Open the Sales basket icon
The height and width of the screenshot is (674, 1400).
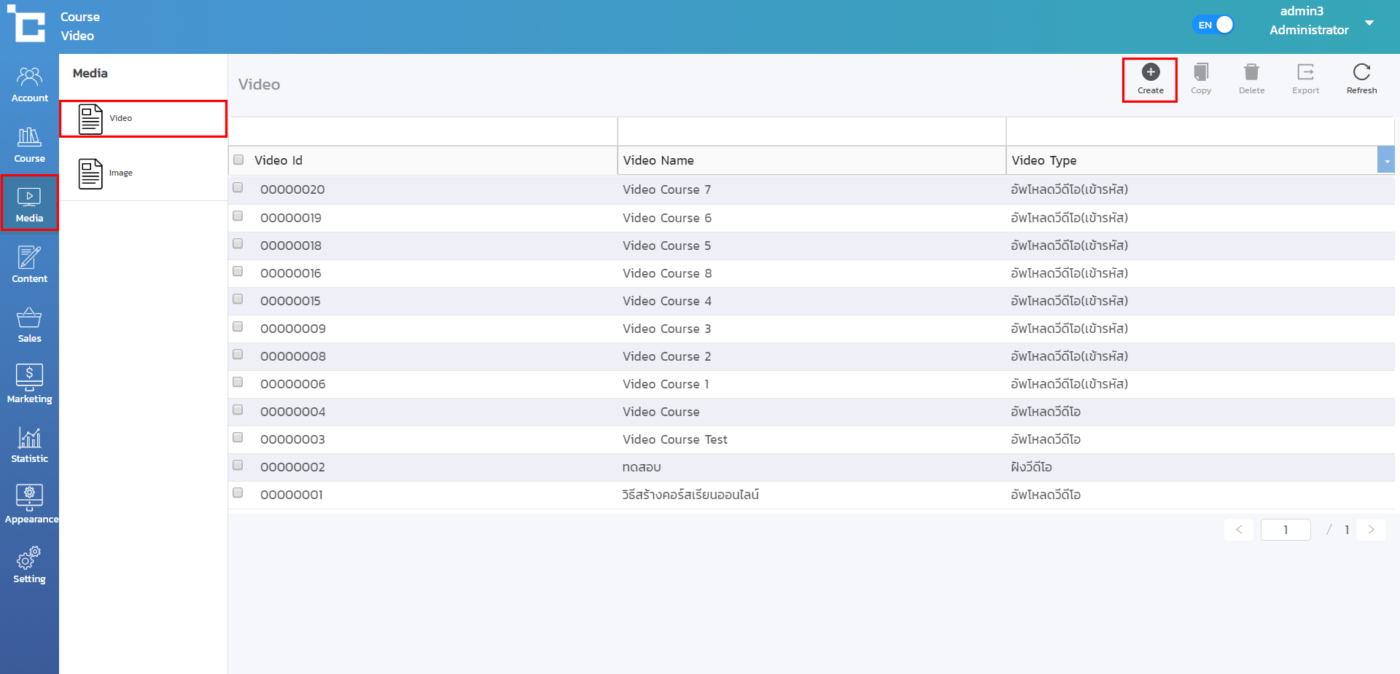(29, 324)
